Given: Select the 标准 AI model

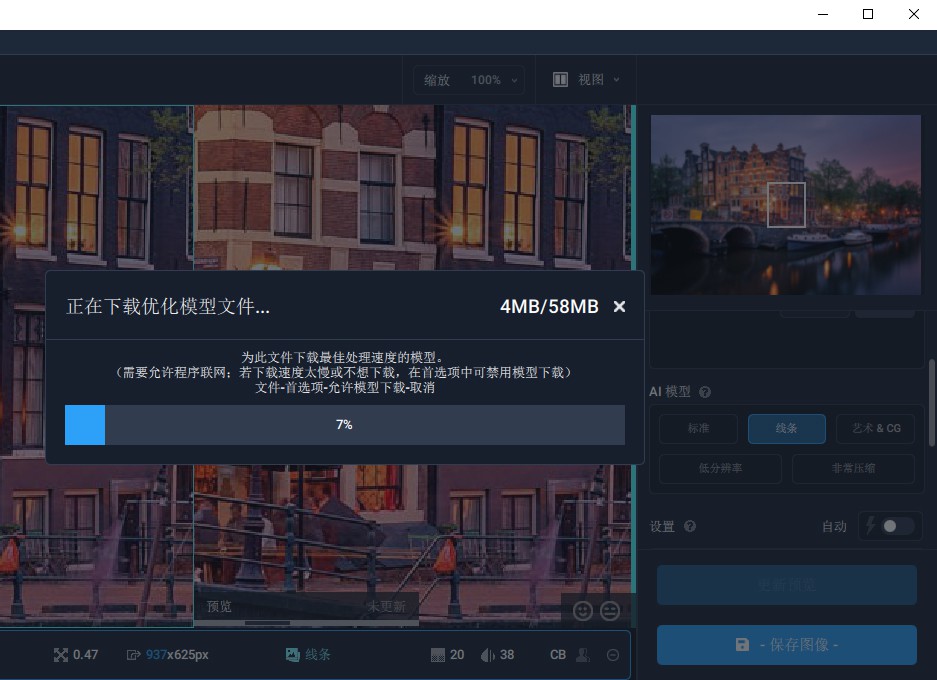Looking at the screenshot, I should (x=698, y=428).
